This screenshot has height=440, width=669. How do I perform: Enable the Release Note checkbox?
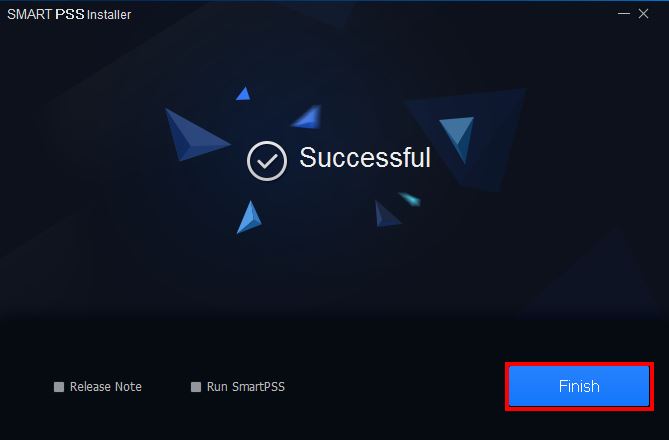59,387
